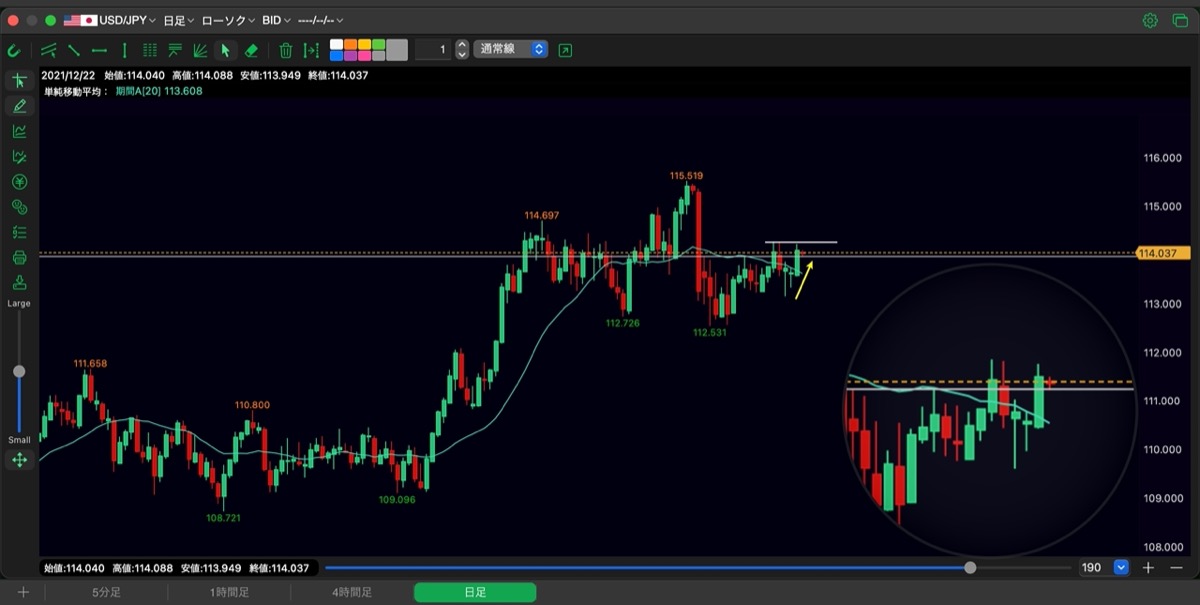Switch to the 5分足 tab
Image resolution: width=1200 pixels, height=605 pixels.
point(106,593)
